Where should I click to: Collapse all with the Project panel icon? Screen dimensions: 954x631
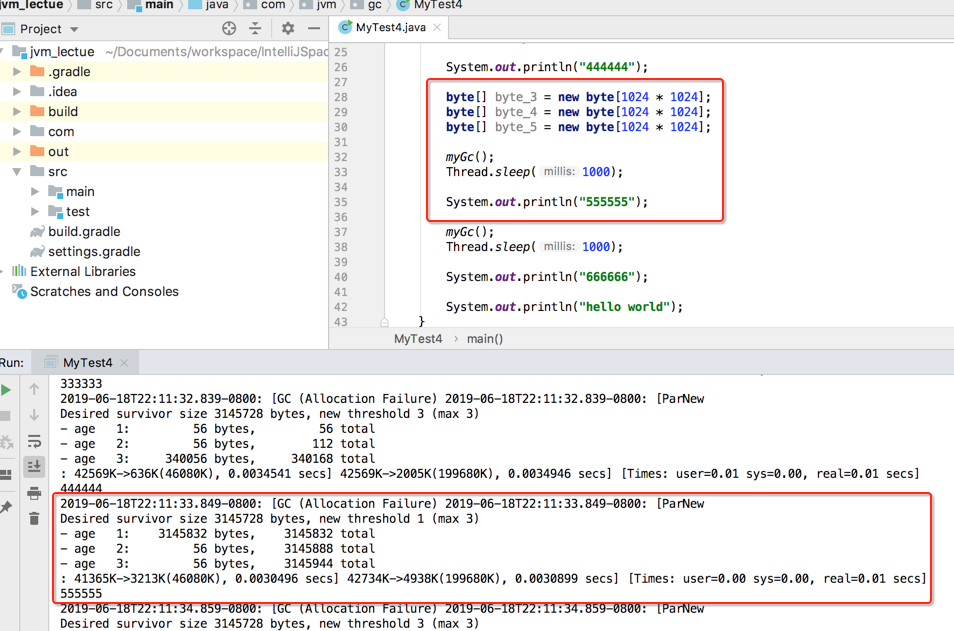pyautogui.click(x=255, y=29)
